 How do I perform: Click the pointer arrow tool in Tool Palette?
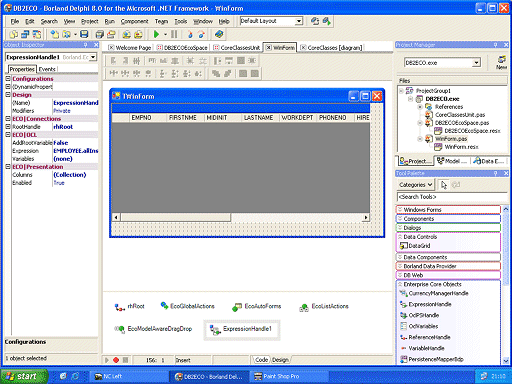point(444,184)
